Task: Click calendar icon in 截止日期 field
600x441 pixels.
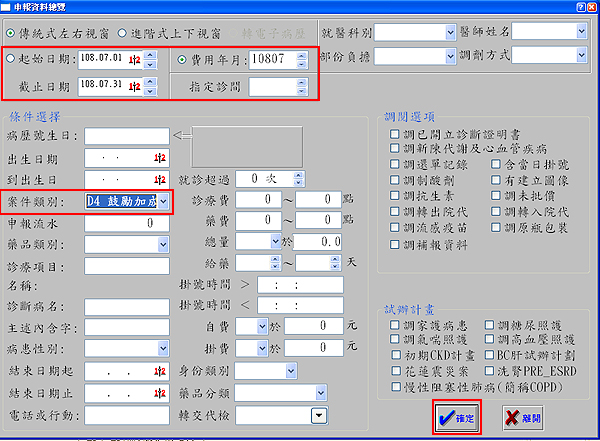Action: pos(134,87)
